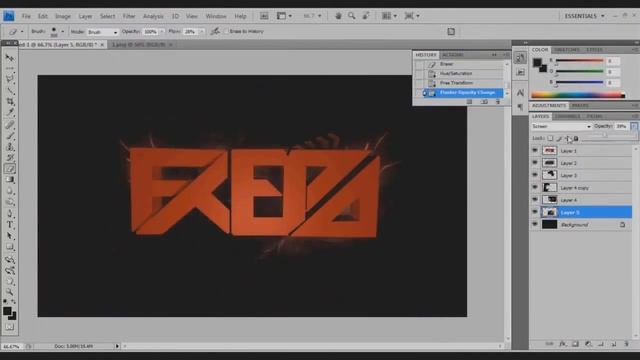Open the Essentials workspace dropdown
Image resolution: width=640 pixels, height=360 pixels.
click(x=584, y=16)
